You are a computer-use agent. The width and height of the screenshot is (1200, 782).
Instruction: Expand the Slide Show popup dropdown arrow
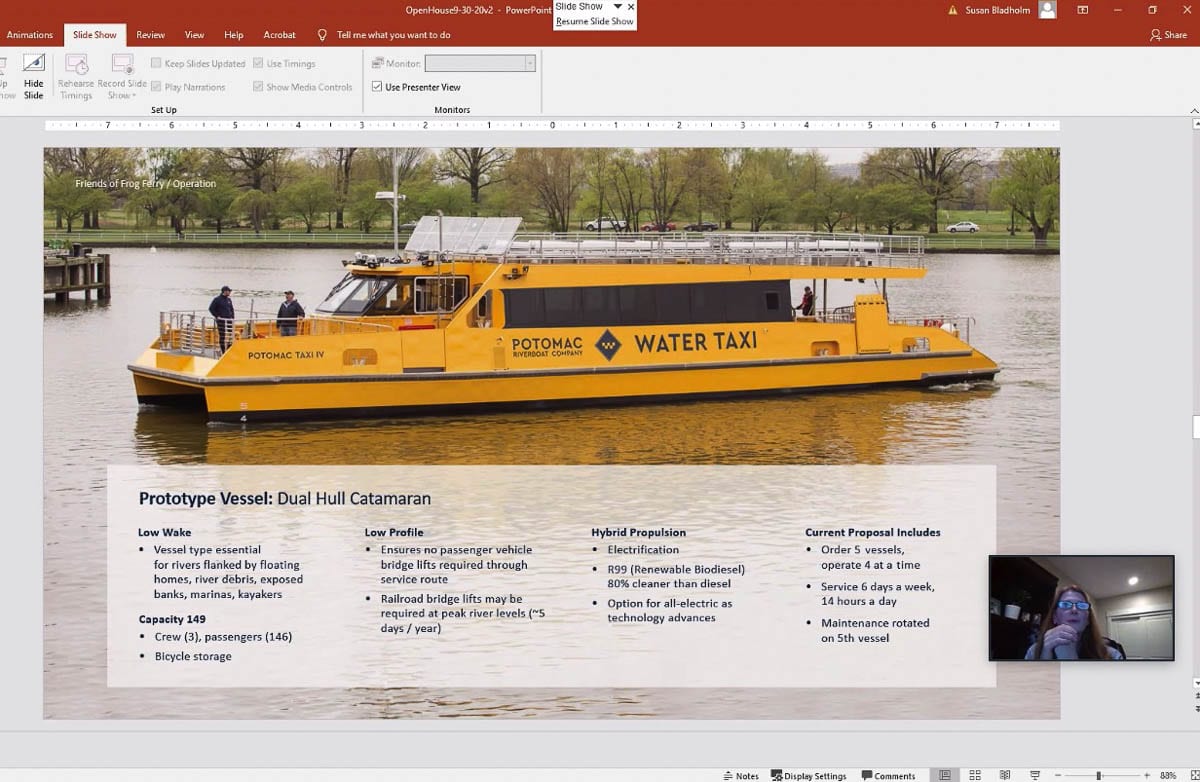coord(617,7)
